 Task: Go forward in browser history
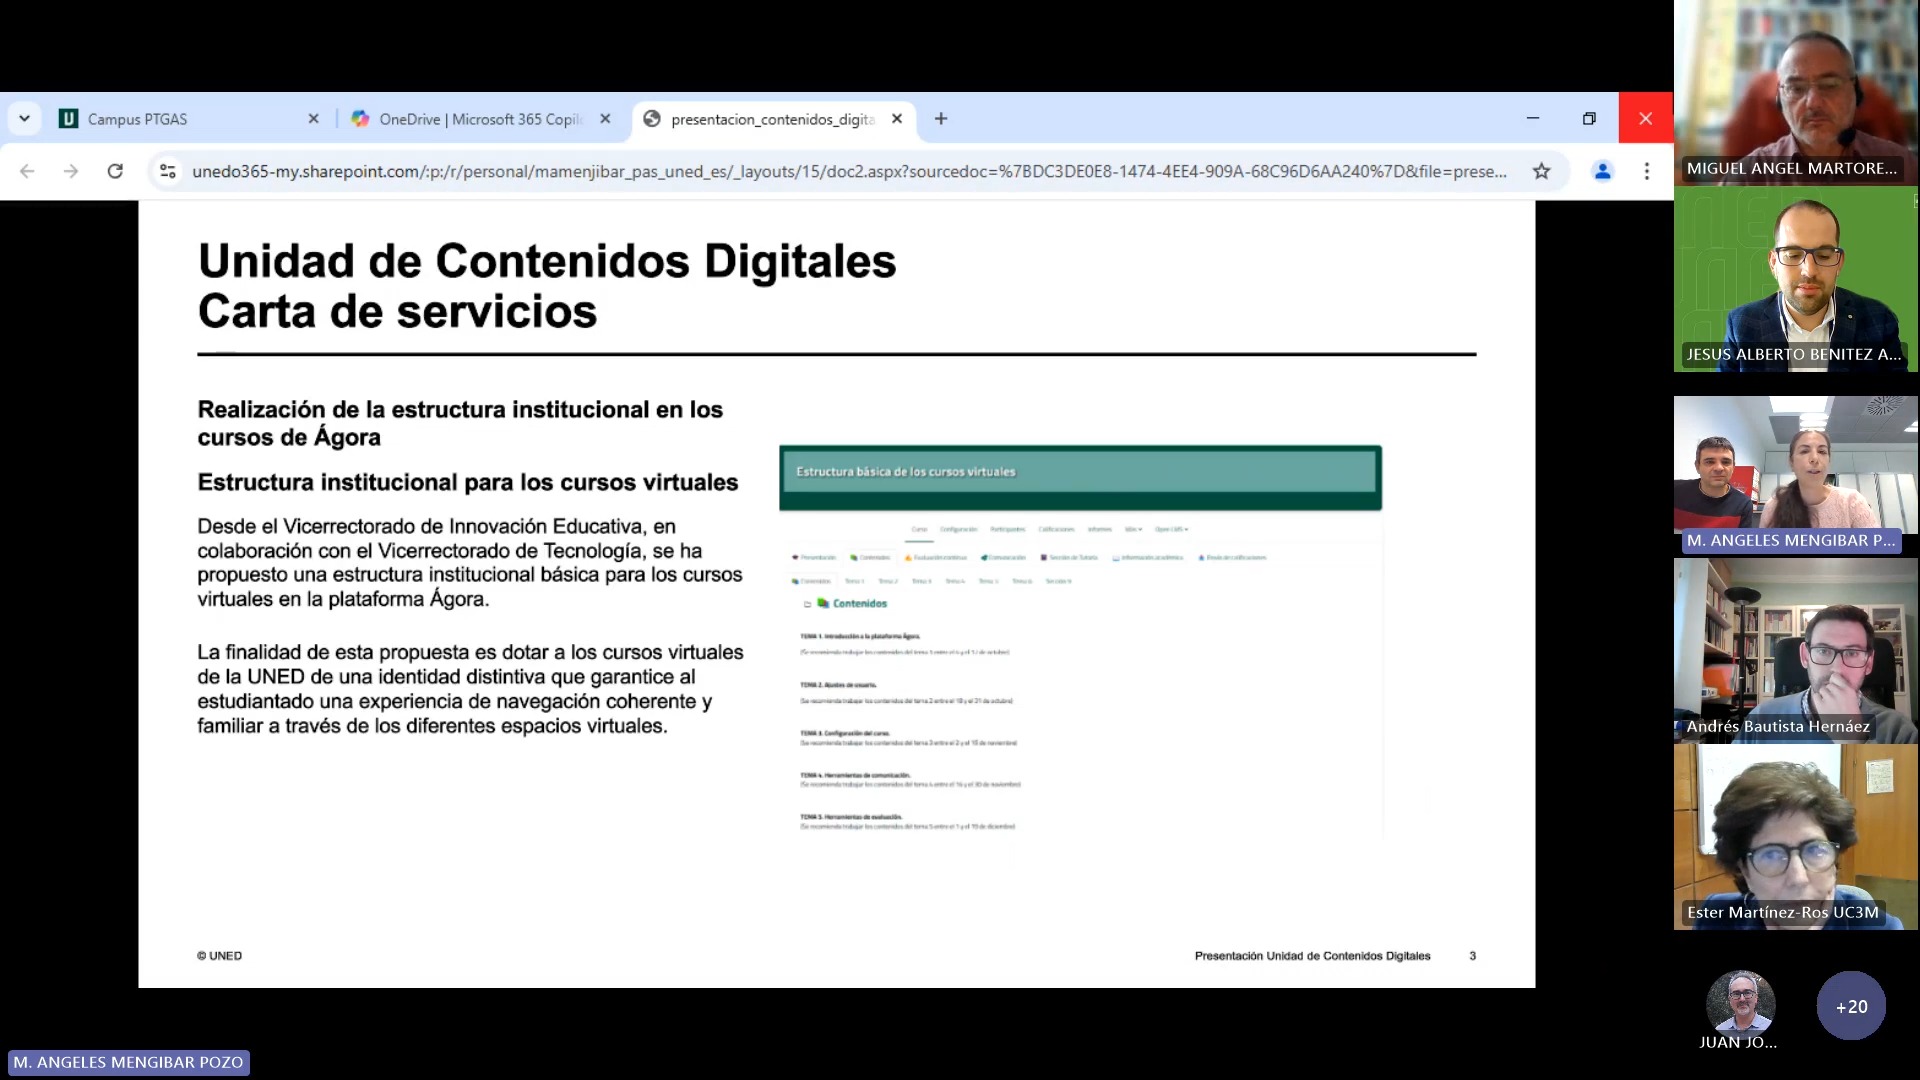71,171
